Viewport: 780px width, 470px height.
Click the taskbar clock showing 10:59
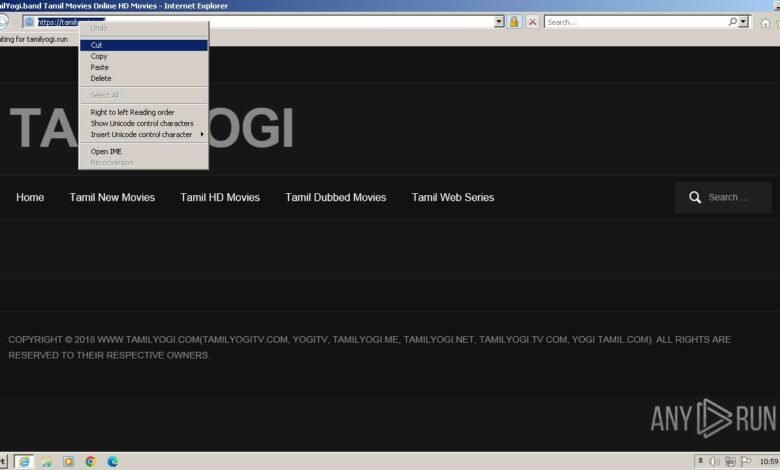[769, 462]
